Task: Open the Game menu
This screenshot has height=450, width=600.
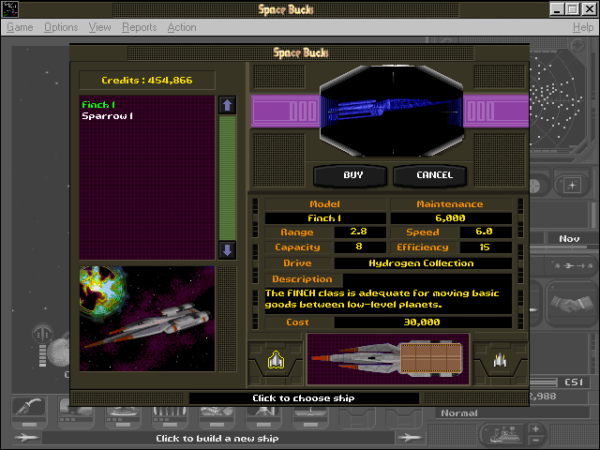Action: click(x=20, y=27)
